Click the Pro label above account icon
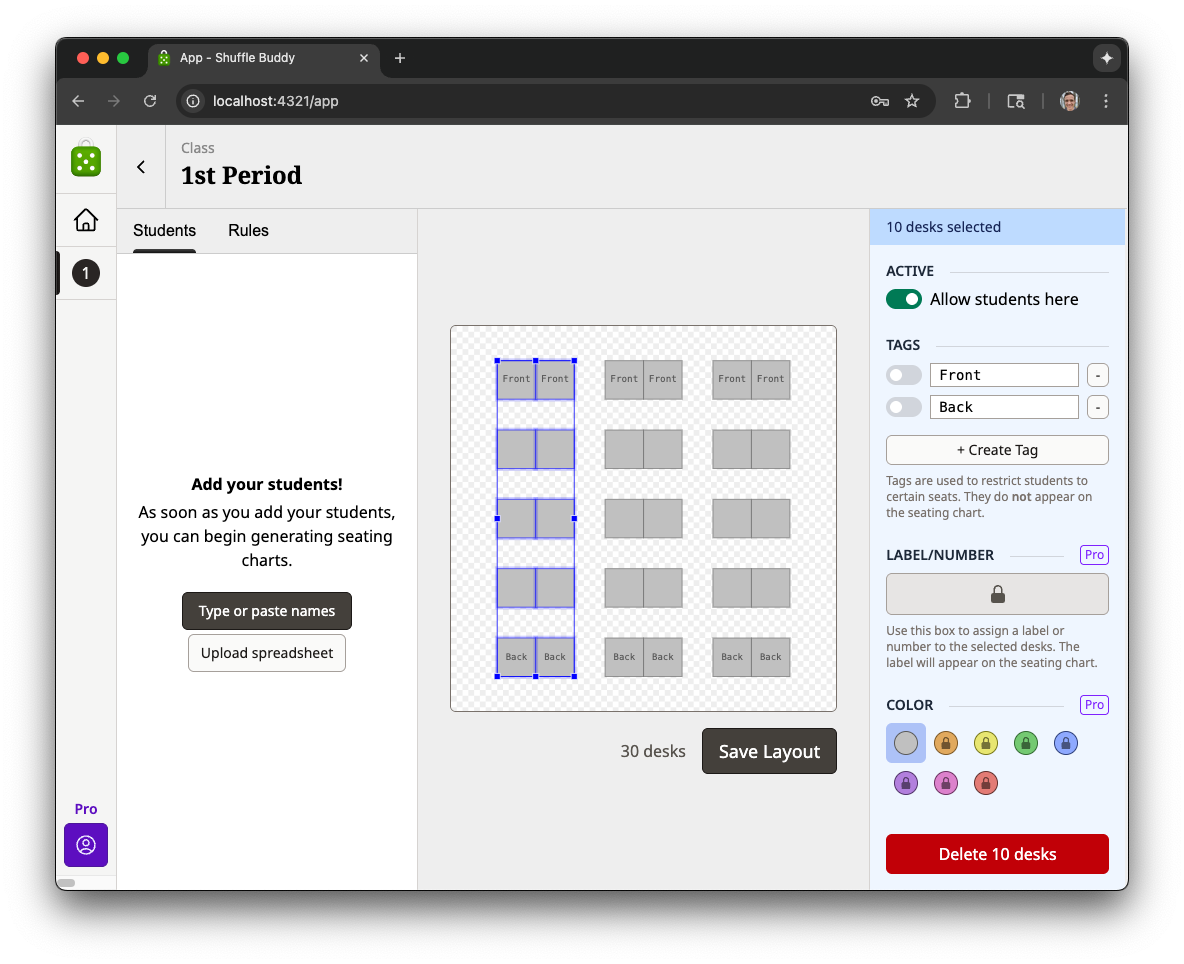Image resolution: width=1184 pixels, height=964 pixels. (86, 809)
